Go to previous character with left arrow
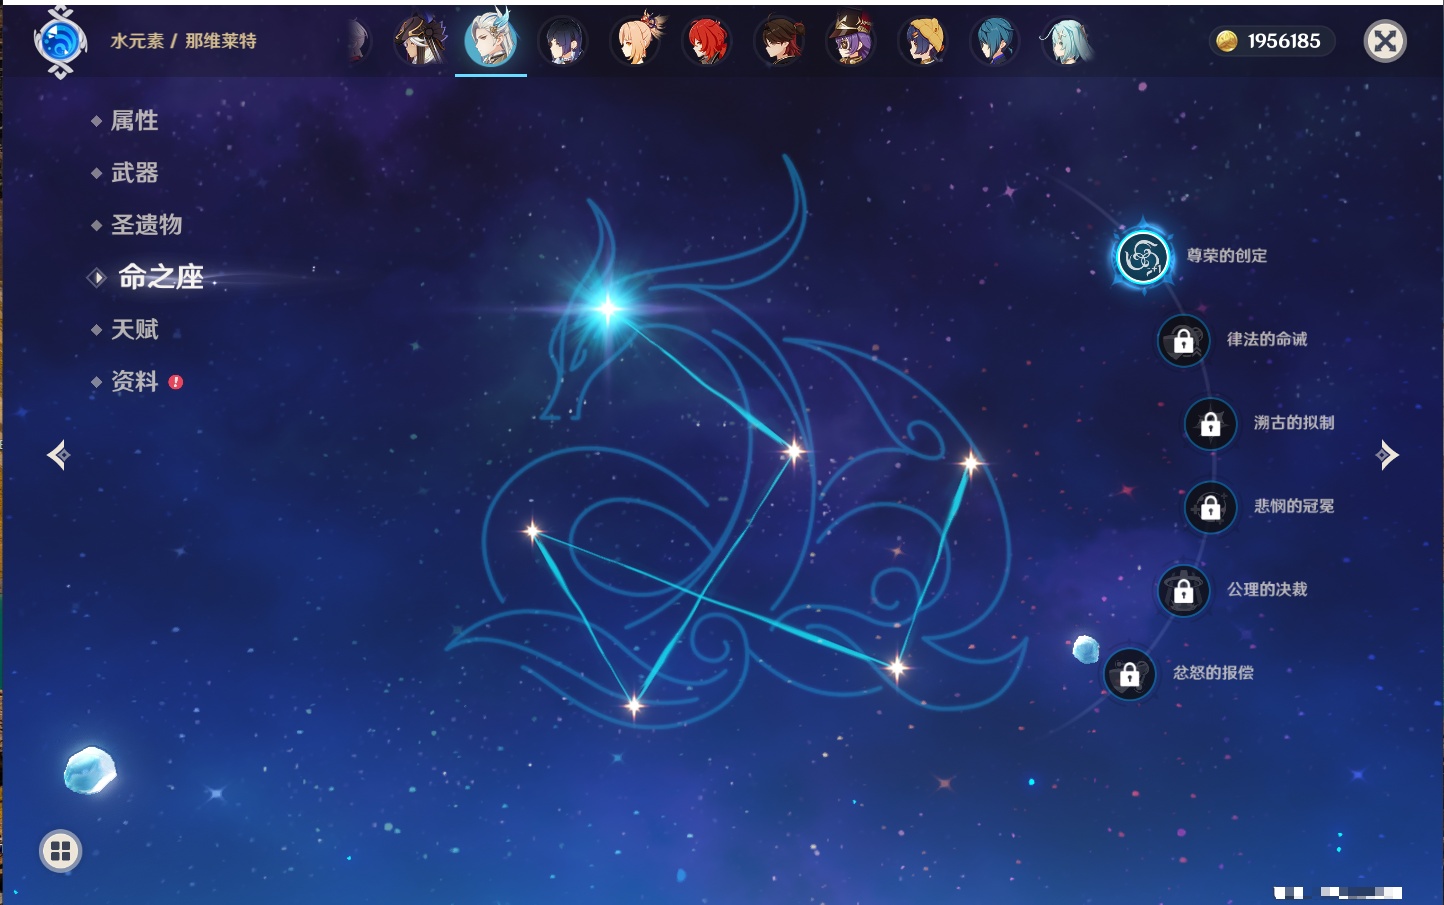 pyautogui.click(x=59, y=455)
